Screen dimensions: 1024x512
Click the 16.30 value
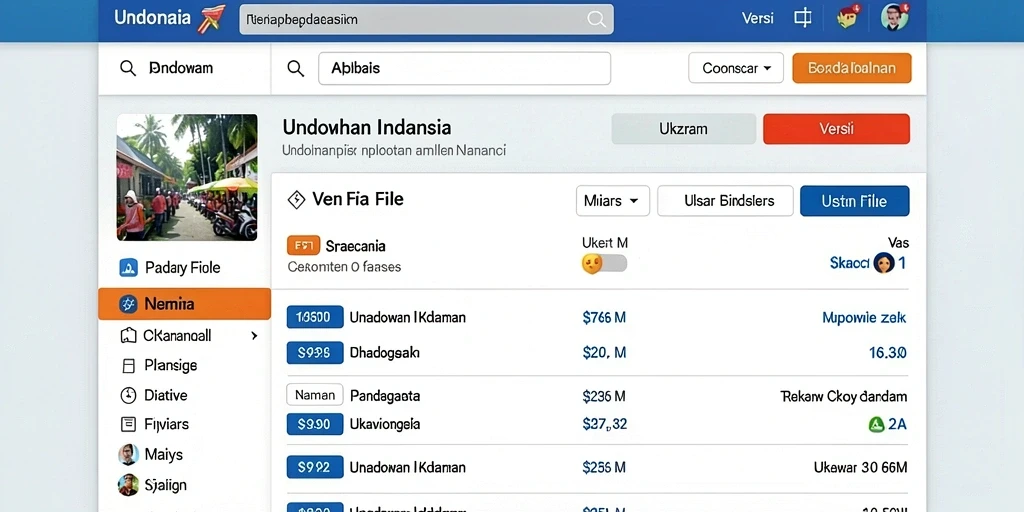click(888, 353)
